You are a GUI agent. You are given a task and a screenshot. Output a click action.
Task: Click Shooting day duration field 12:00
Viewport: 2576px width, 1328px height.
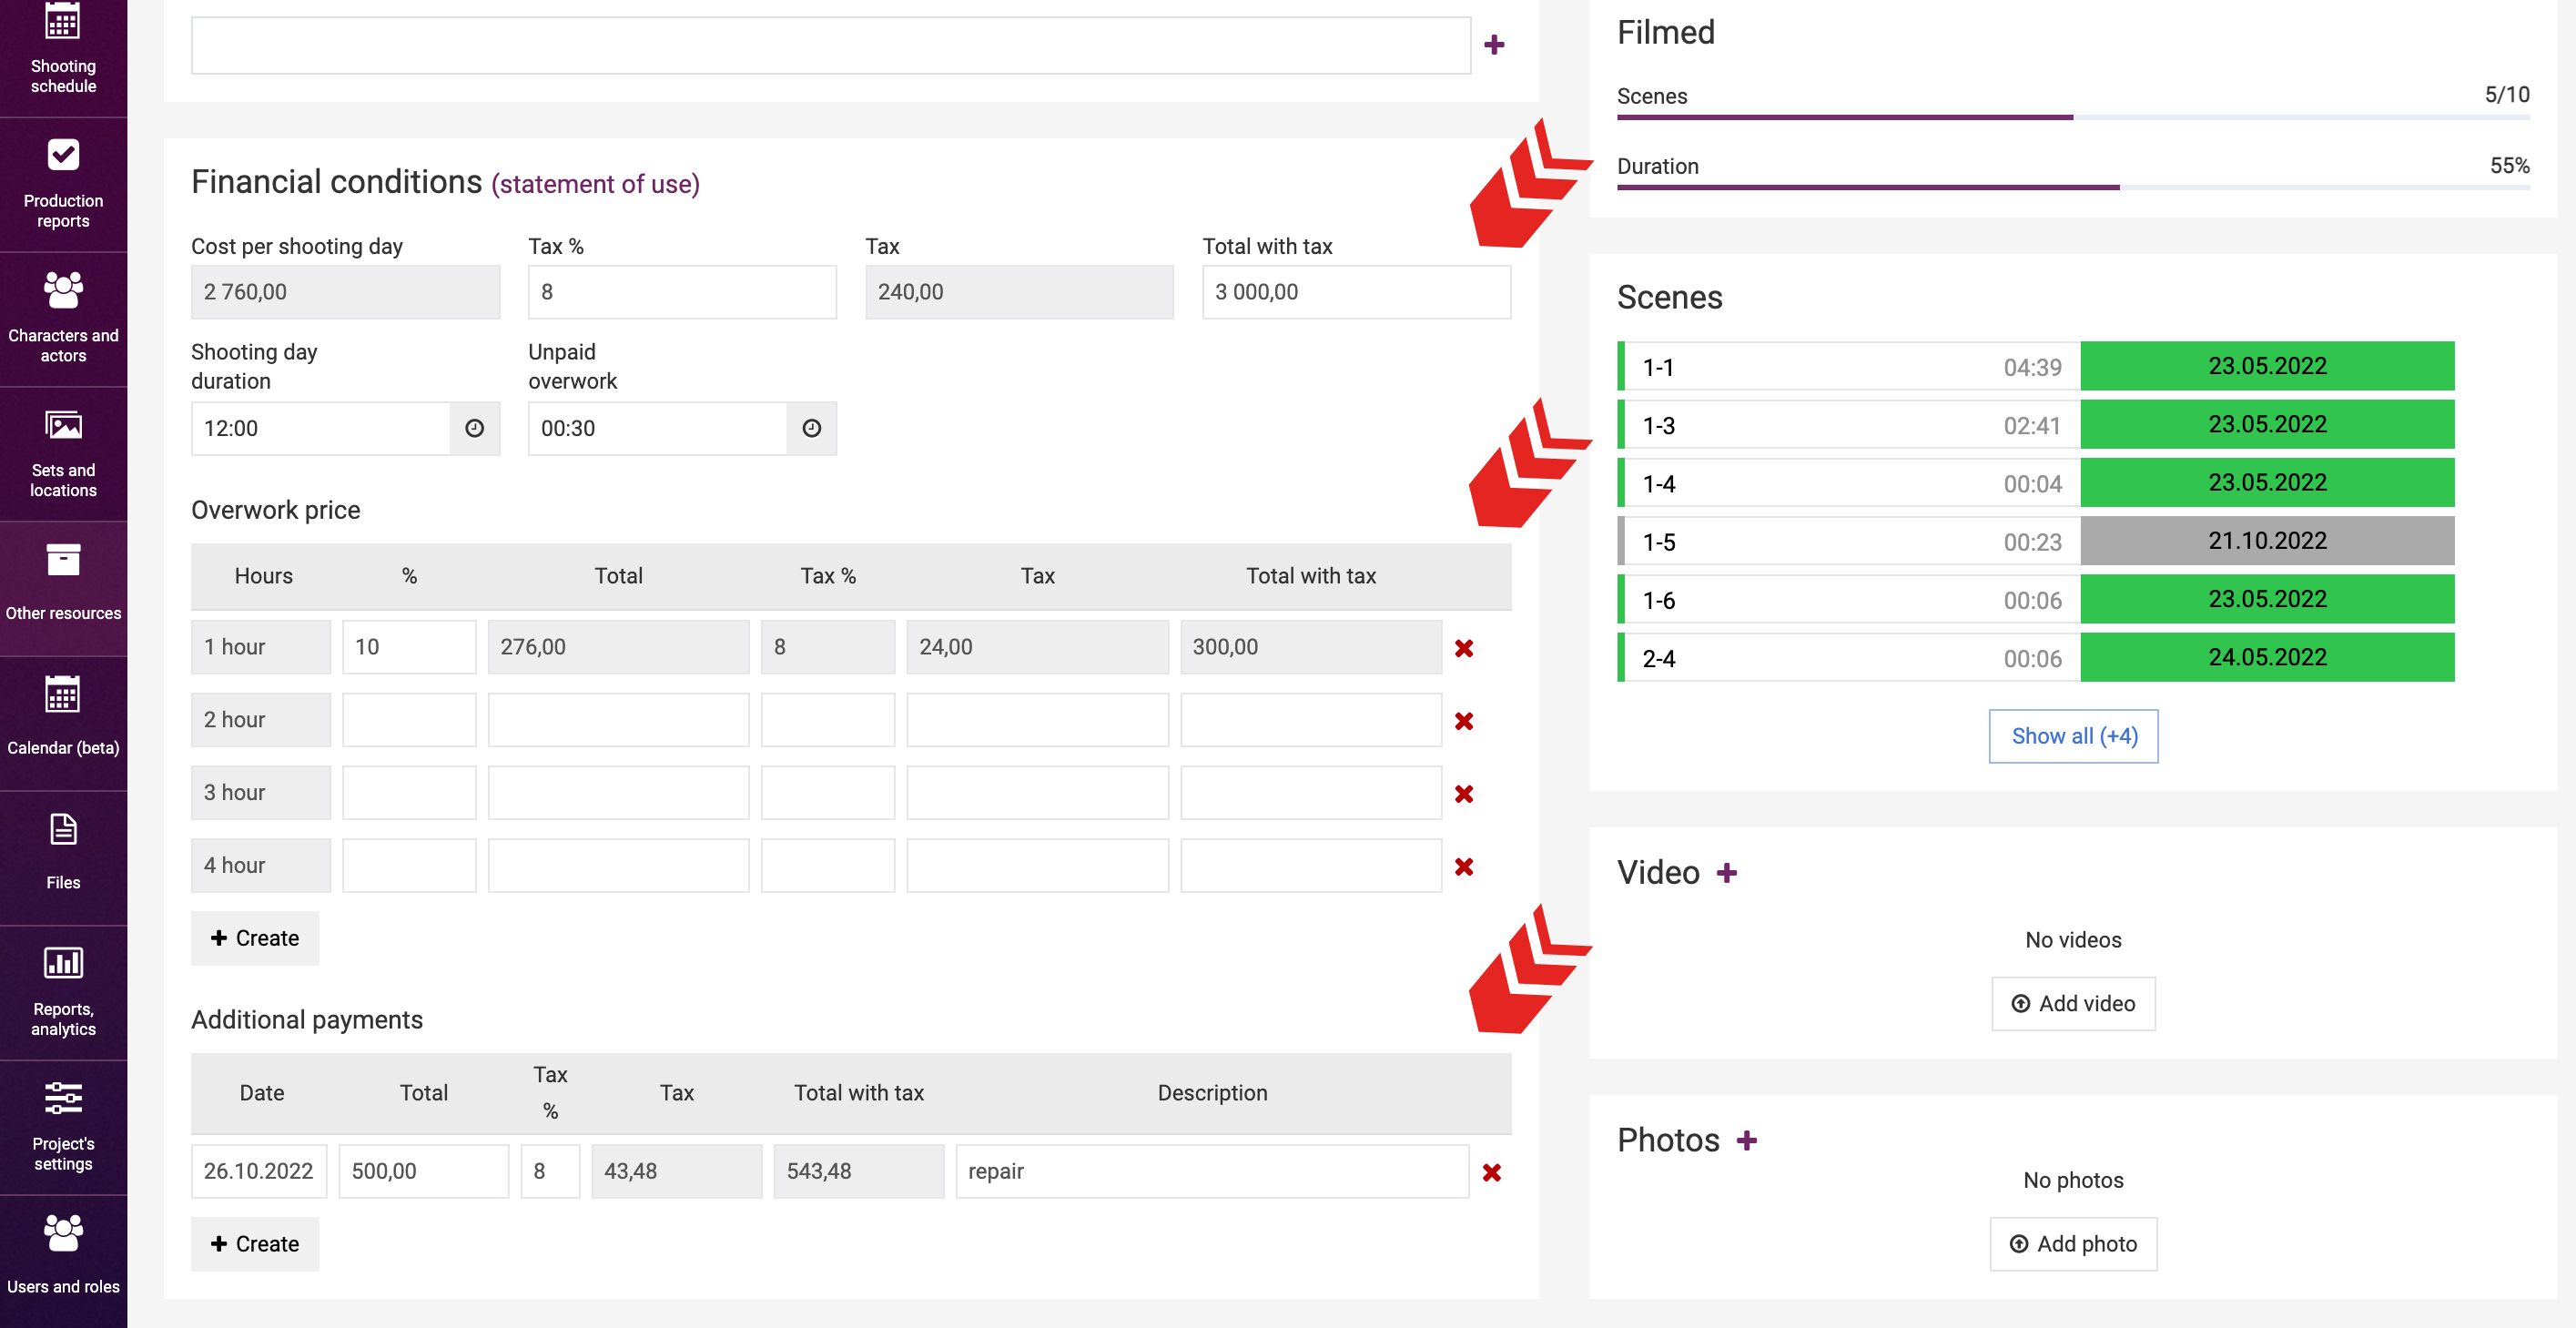point(320,428)
